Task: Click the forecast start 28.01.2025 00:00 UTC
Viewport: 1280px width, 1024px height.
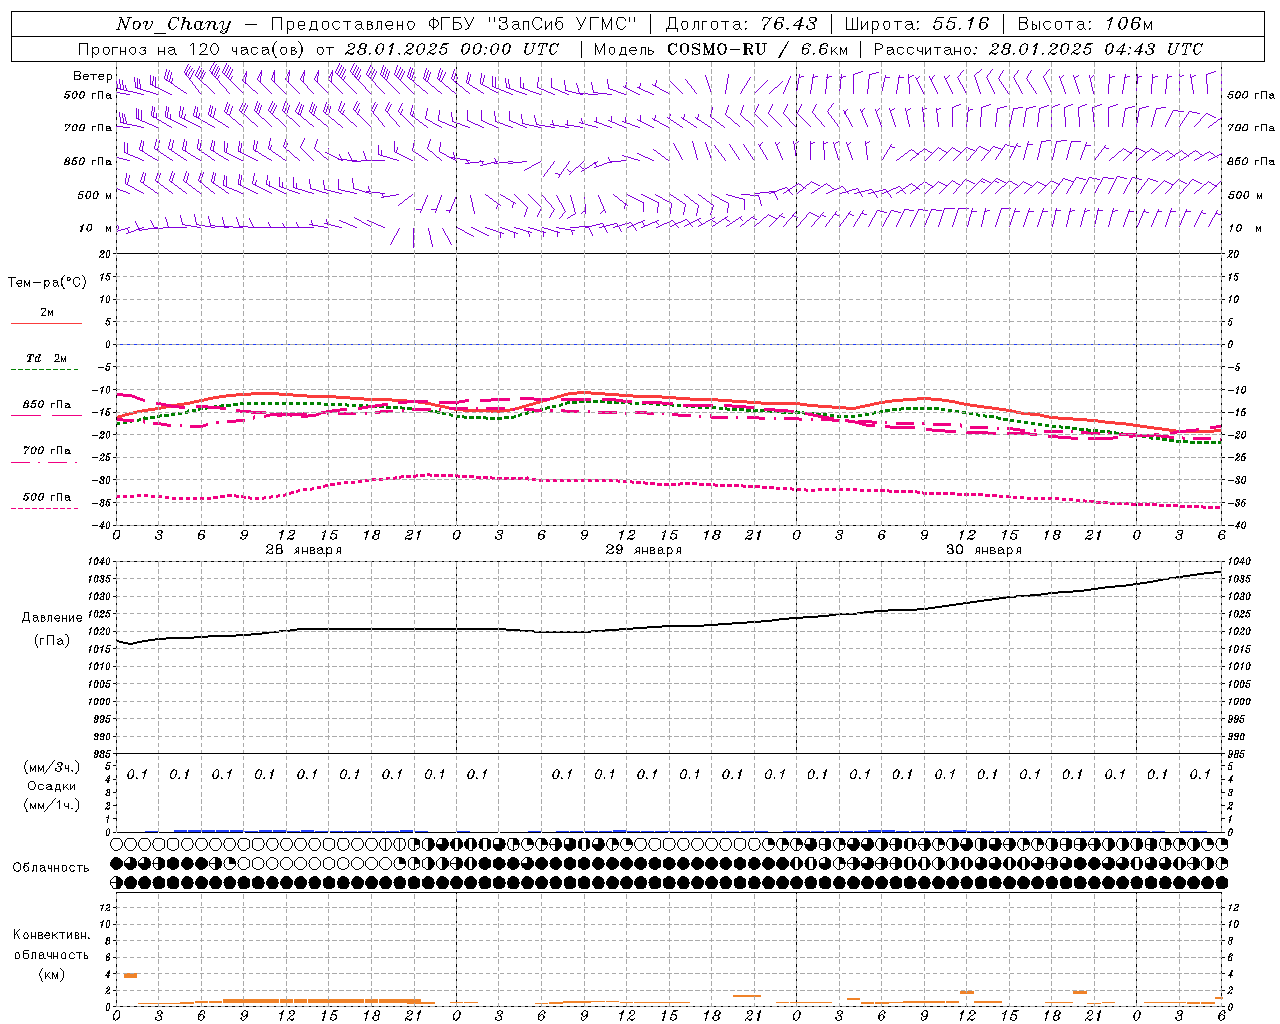Action: click(x=452, y=49)
